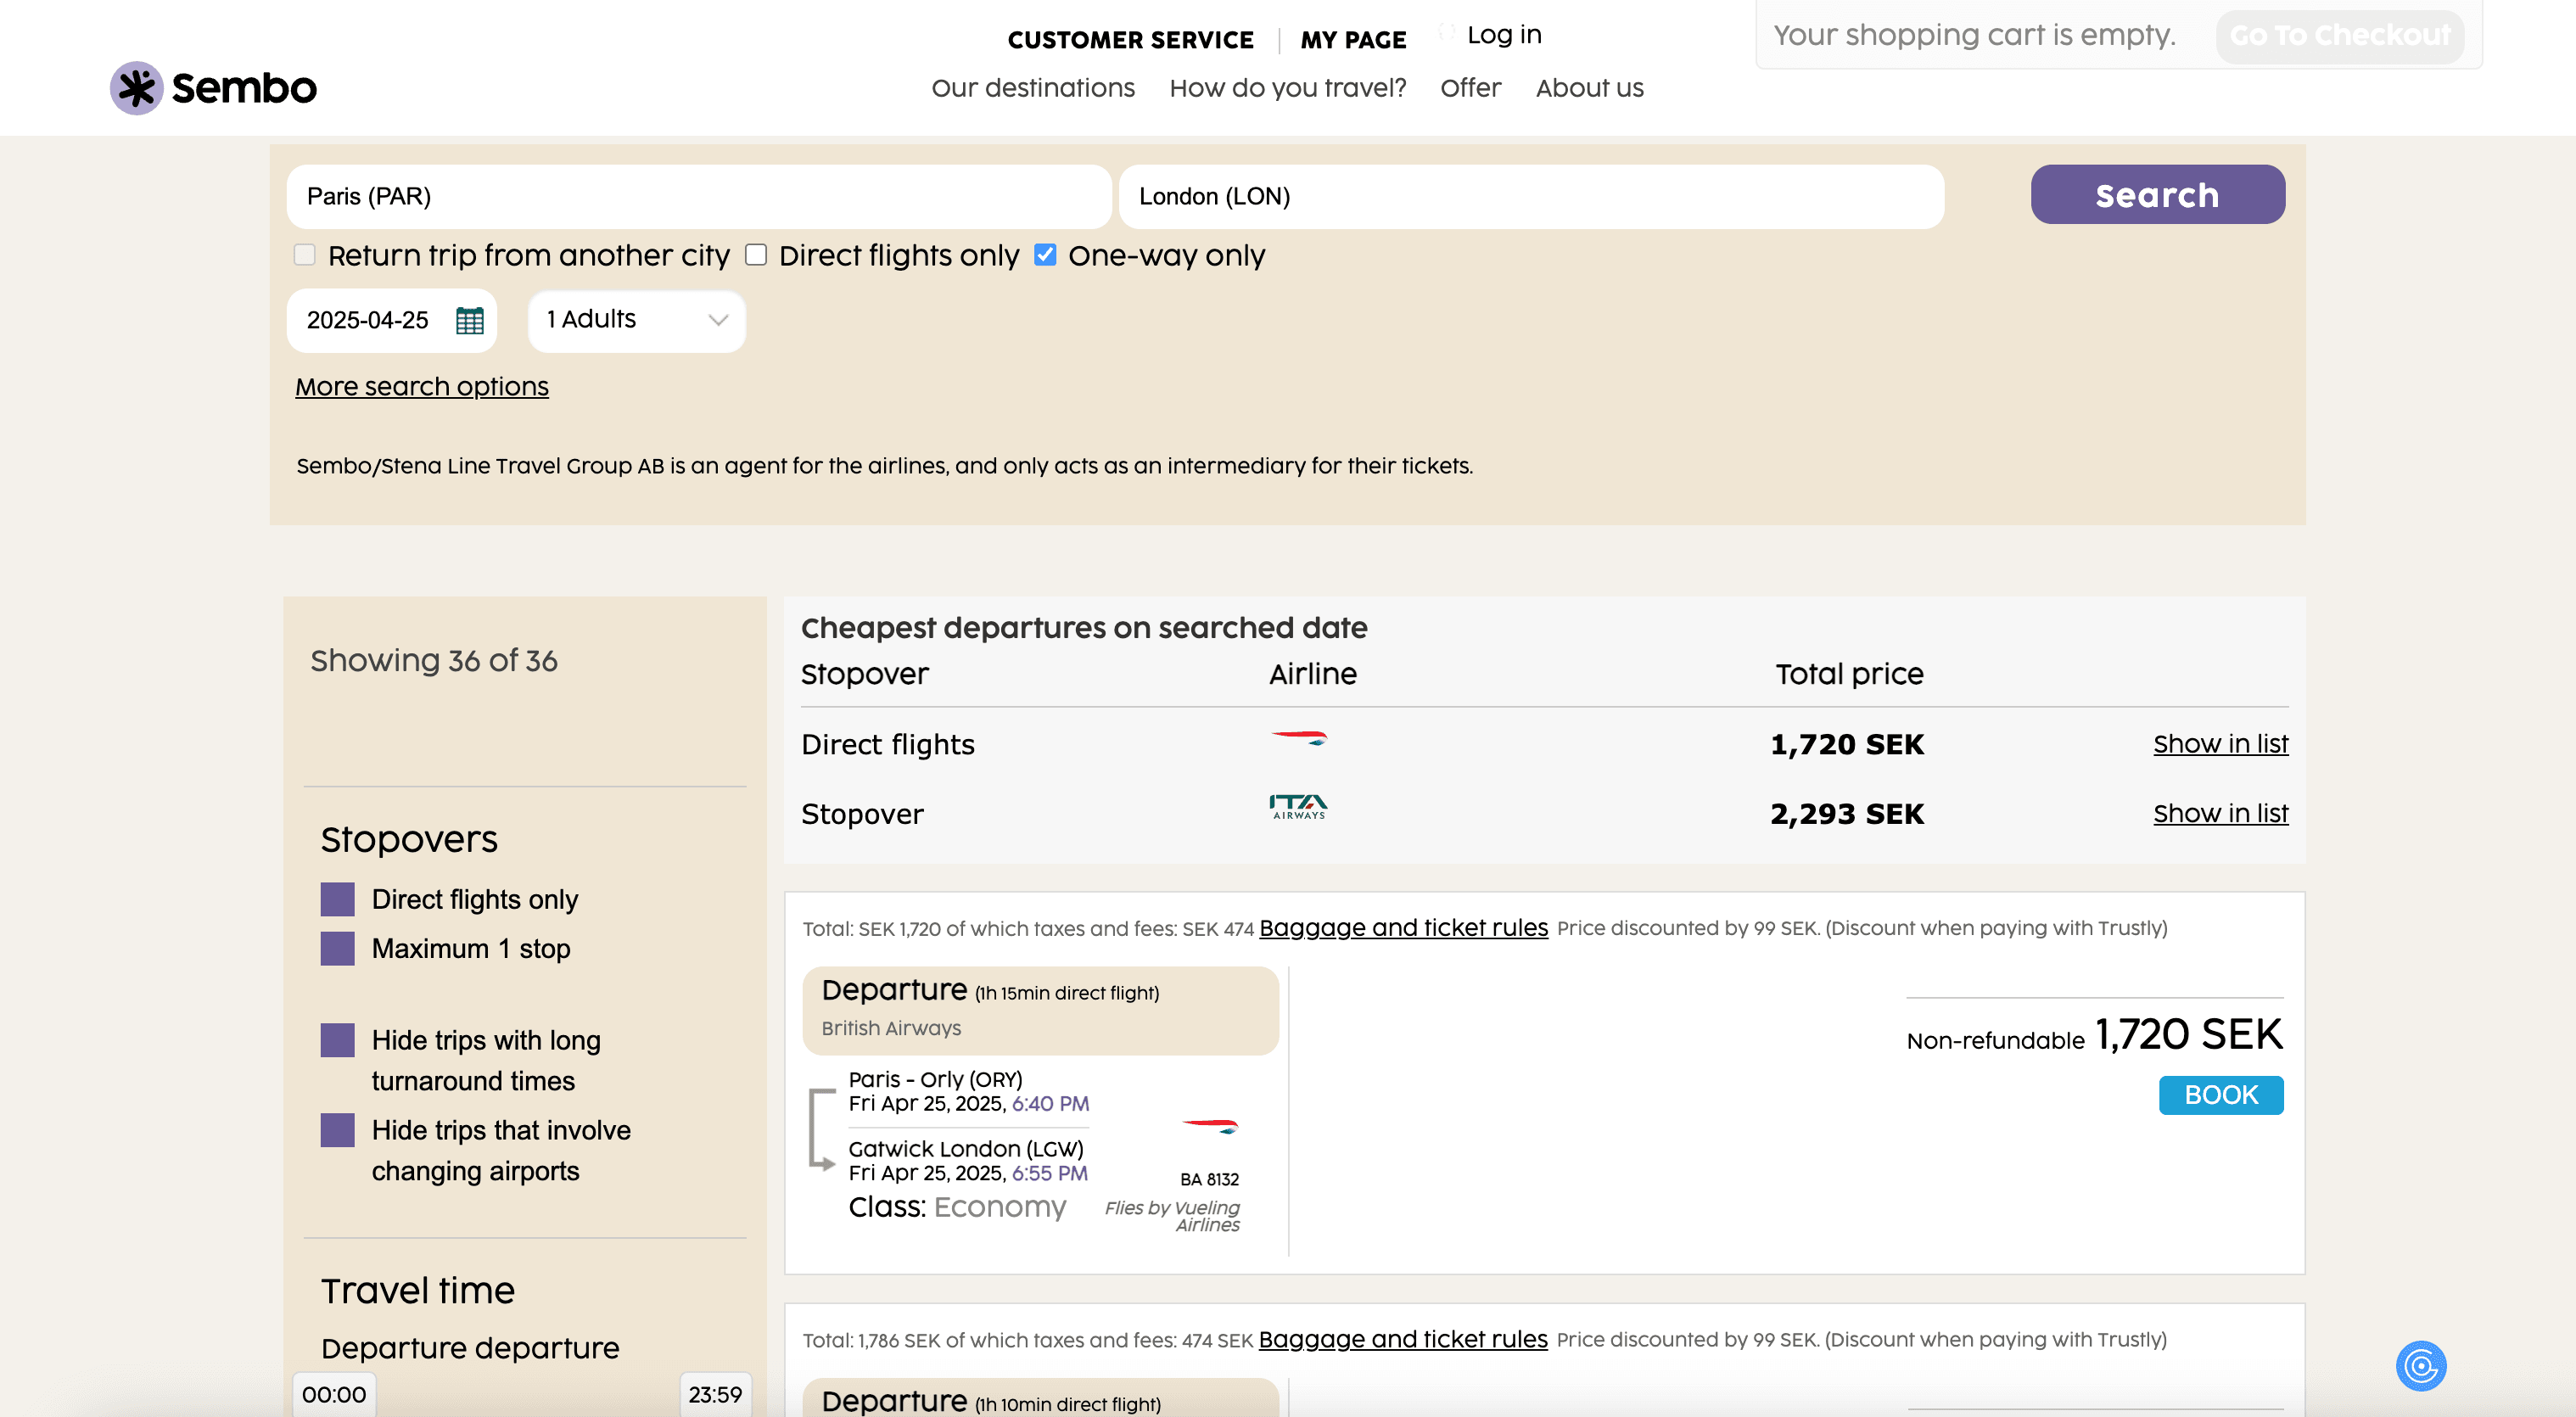2576x1417 pixels.
Task: Click the British Airways logo in Direct flights row
Action: click(1298, 739)
